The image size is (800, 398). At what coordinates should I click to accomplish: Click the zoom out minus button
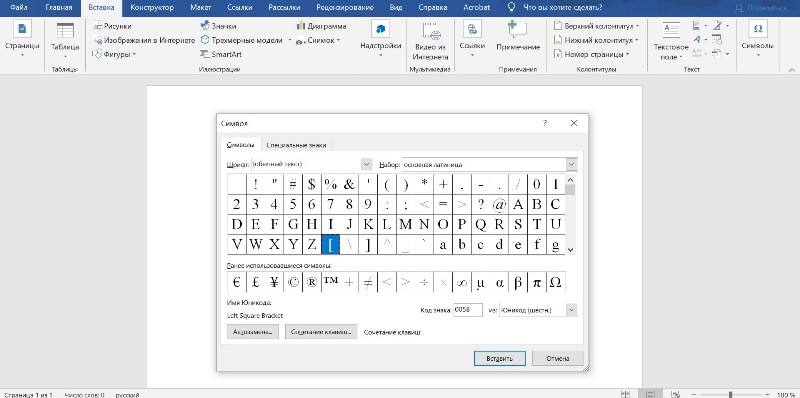click(x=694, y=394)
